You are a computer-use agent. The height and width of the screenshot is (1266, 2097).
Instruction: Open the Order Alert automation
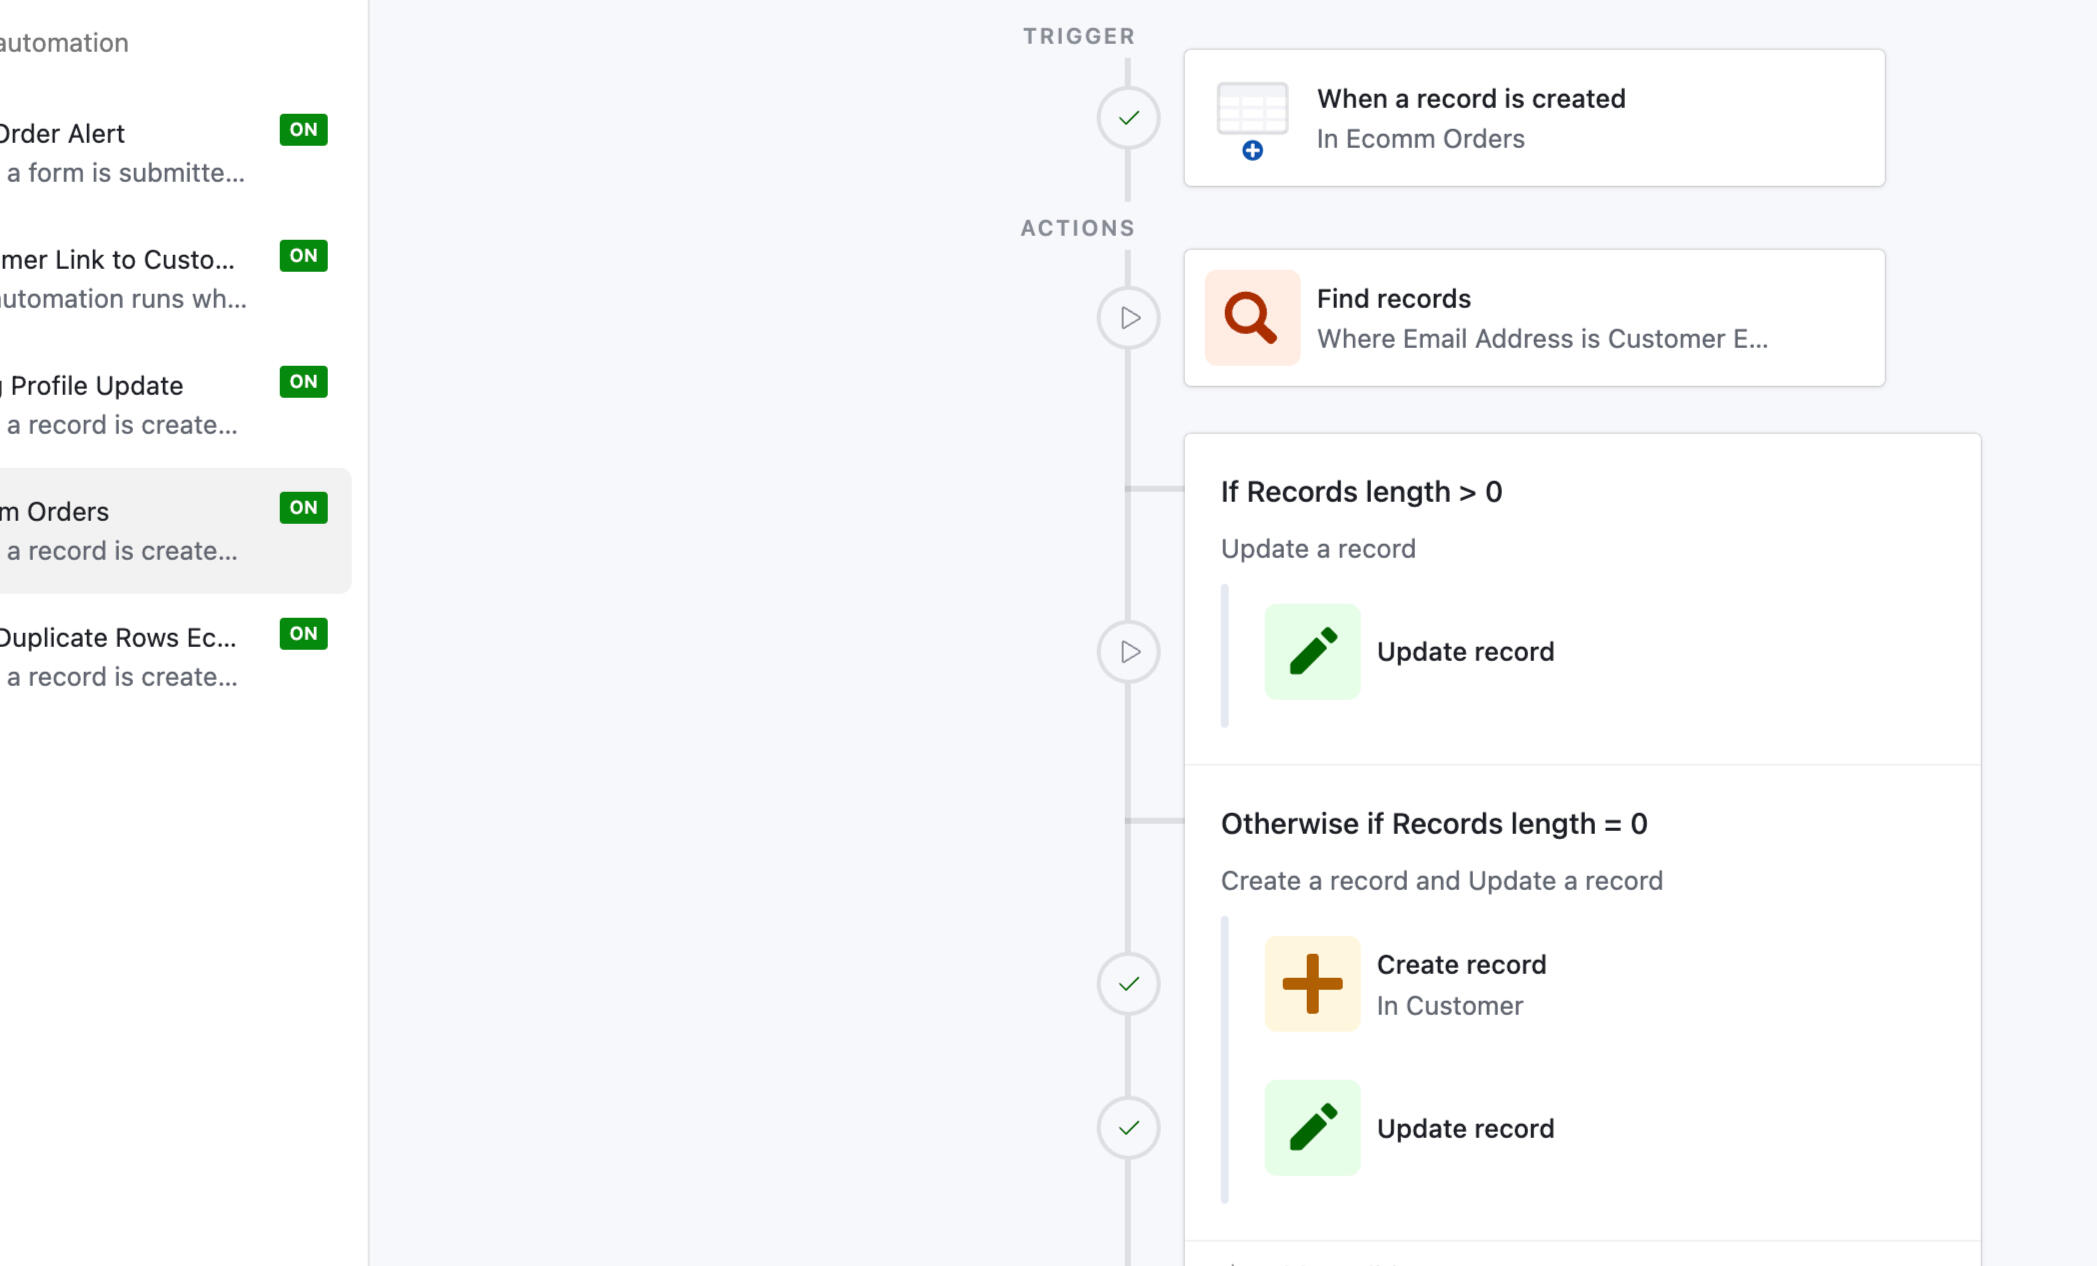point(120,152)
